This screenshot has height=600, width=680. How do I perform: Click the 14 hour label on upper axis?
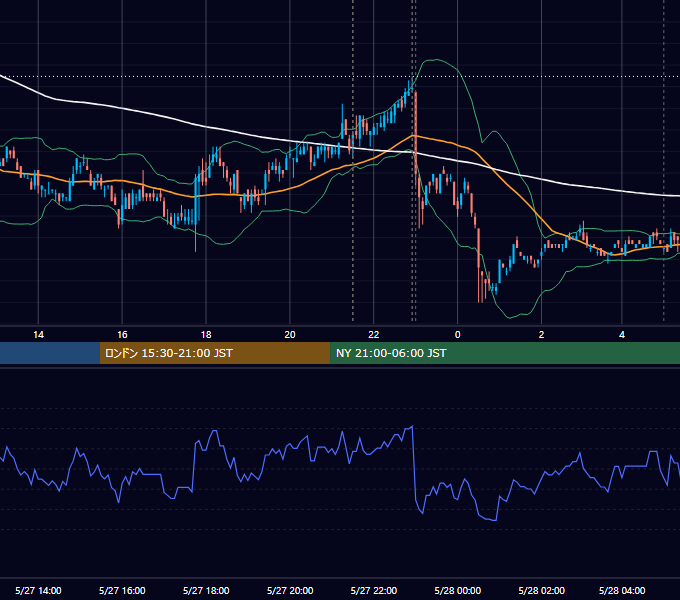(38, 335)
